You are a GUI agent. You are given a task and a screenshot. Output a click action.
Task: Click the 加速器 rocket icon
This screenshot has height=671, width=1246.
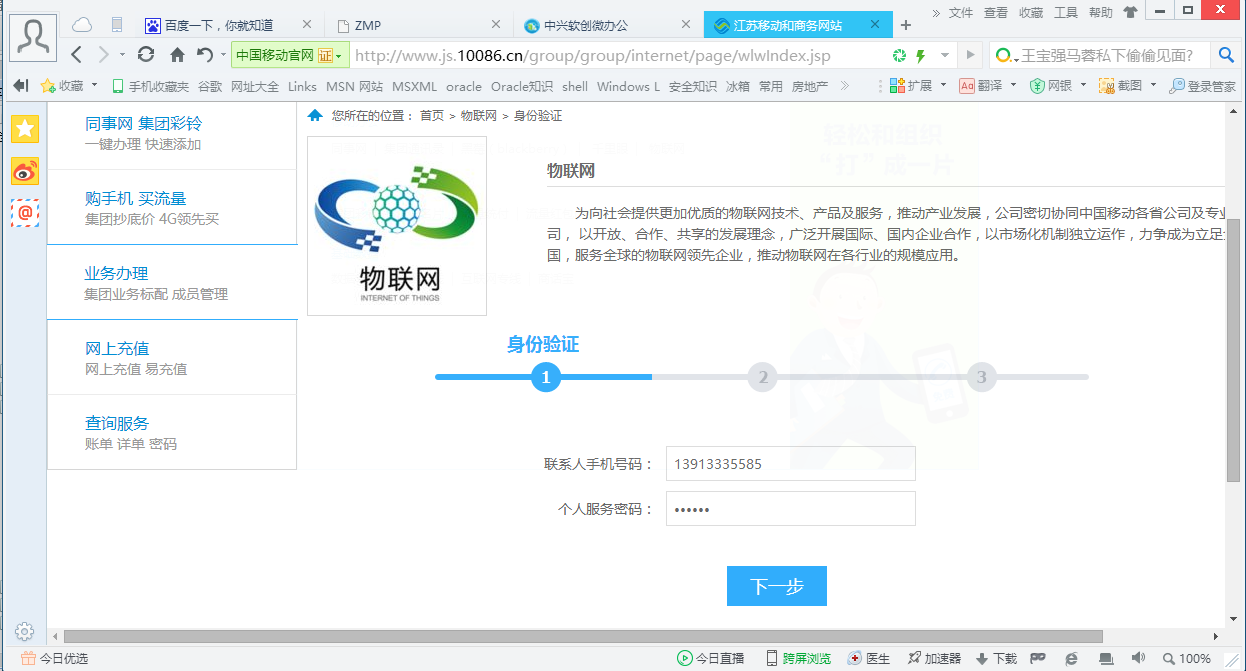click(914, 658)
